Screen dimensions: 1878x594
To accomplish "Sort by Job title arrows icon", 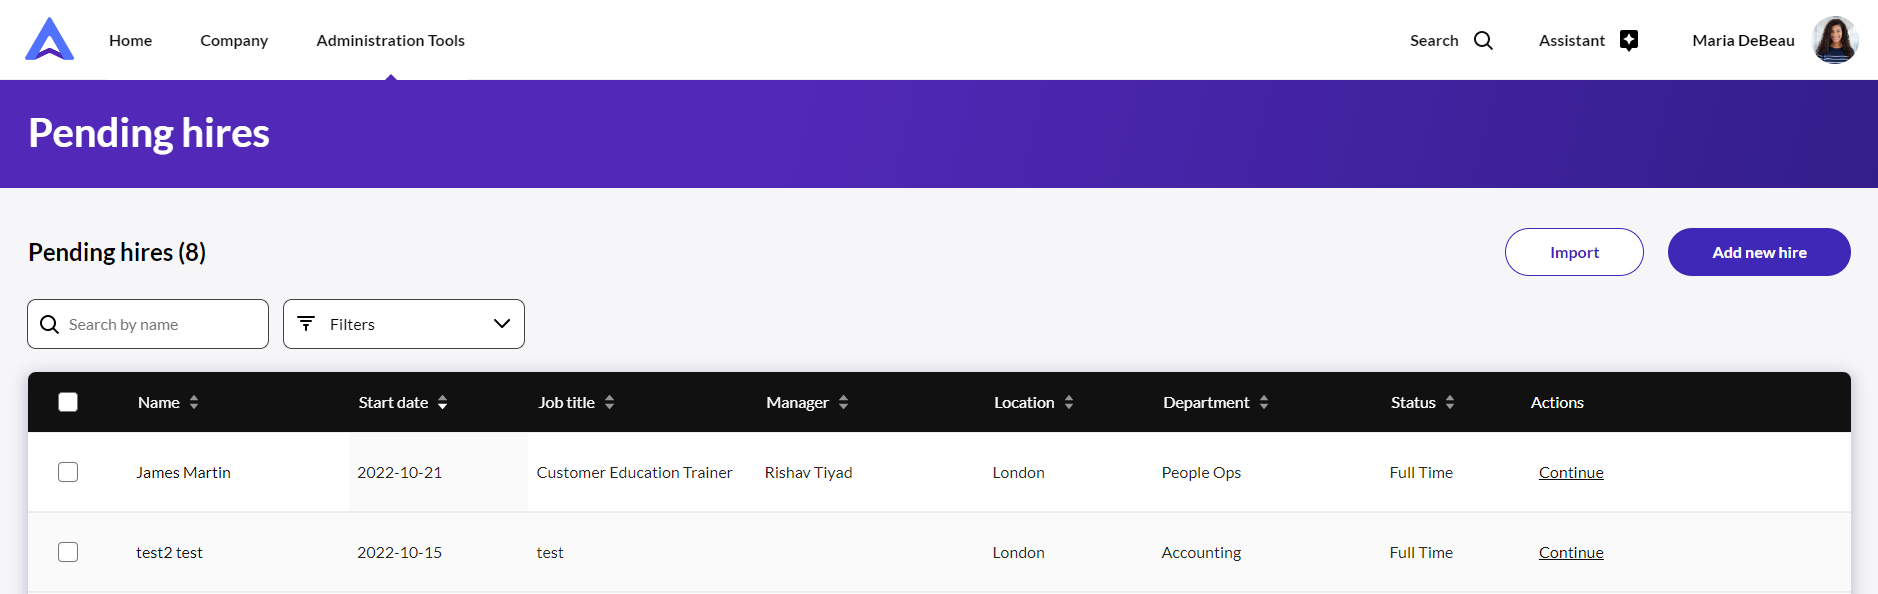I will point(609,403).
